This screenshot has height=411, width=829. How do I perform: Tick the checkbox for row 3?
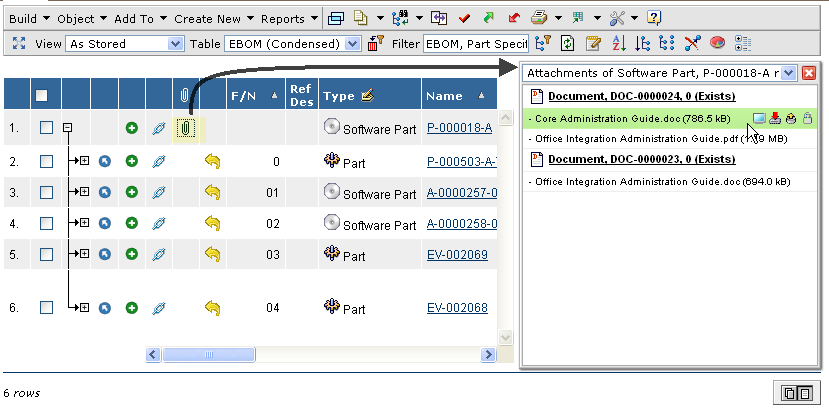pos(46,193)
